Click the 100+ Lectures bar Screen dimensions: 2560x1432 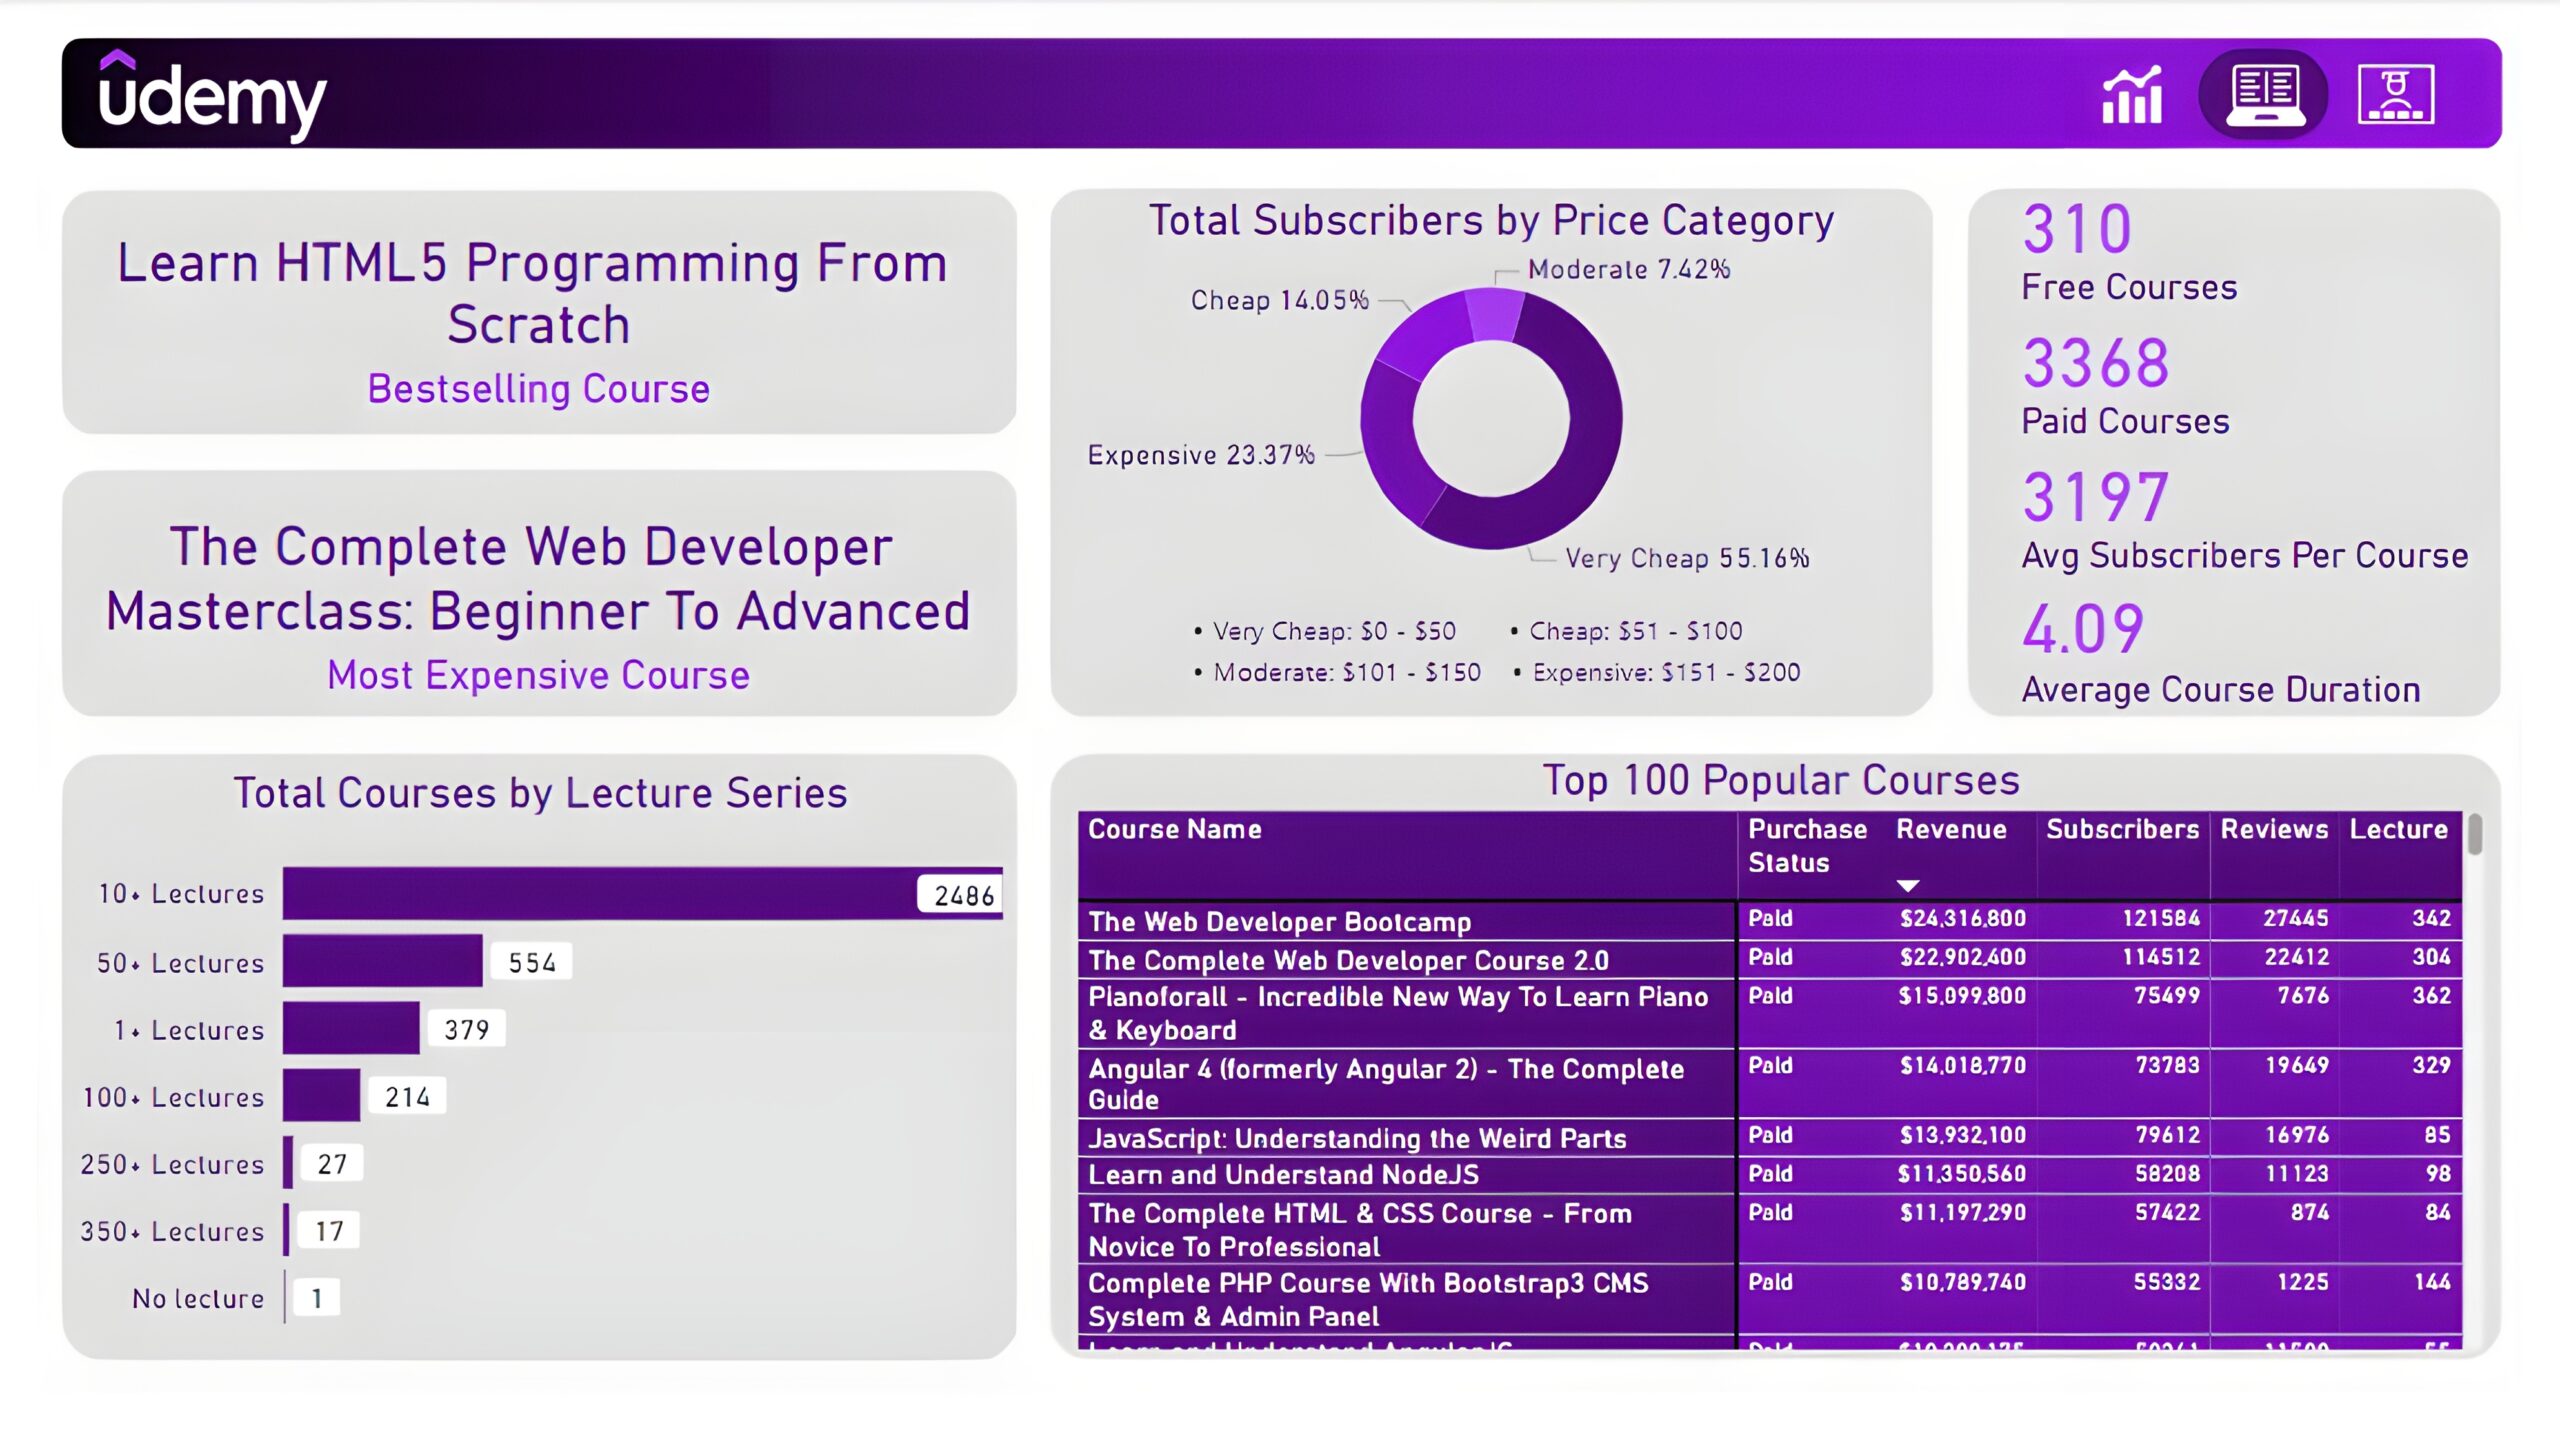321,1095
